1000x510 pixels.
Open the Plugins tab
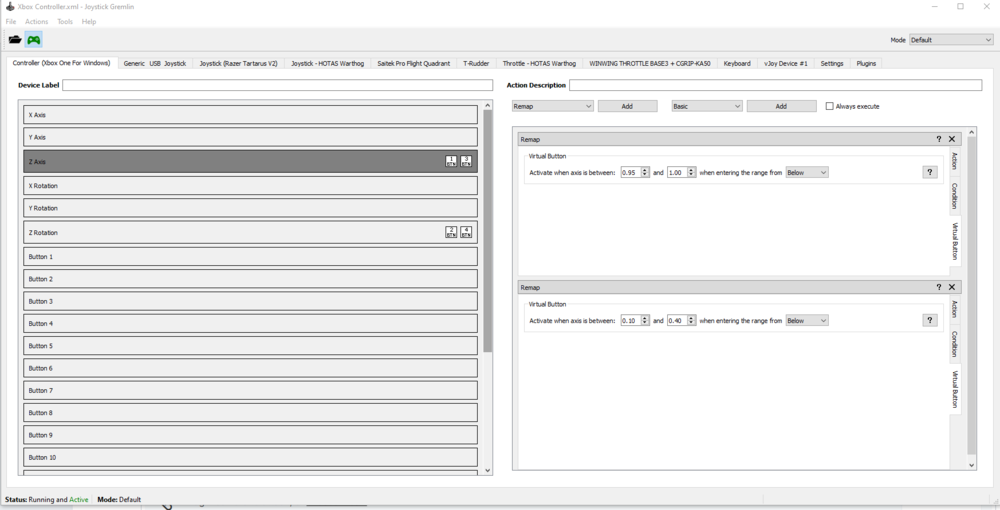coord(866,64)
